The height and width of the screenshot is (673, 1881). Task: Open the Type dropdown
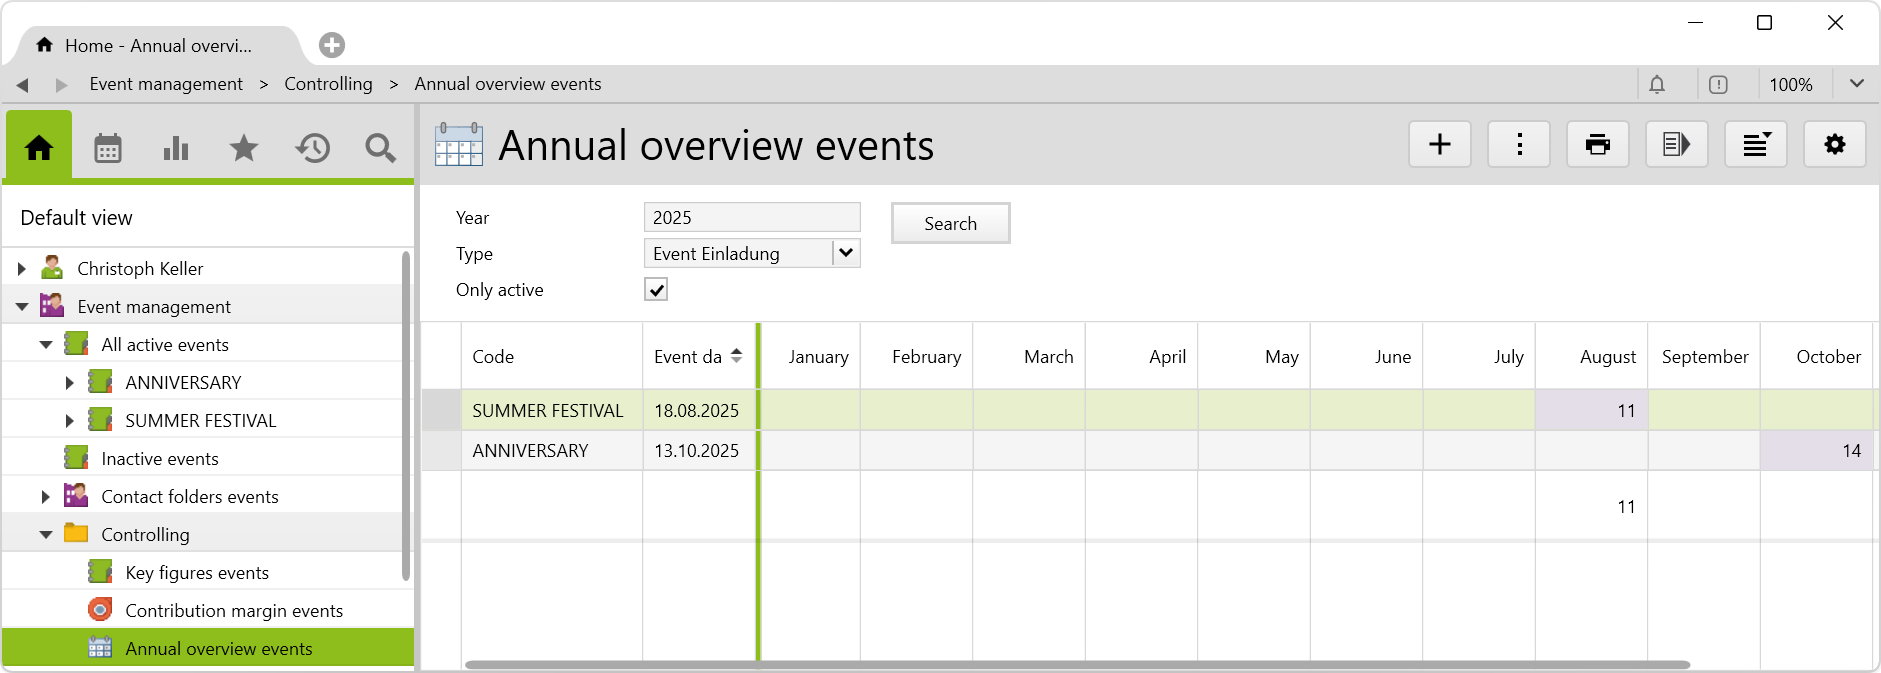(x=846, y=253)
